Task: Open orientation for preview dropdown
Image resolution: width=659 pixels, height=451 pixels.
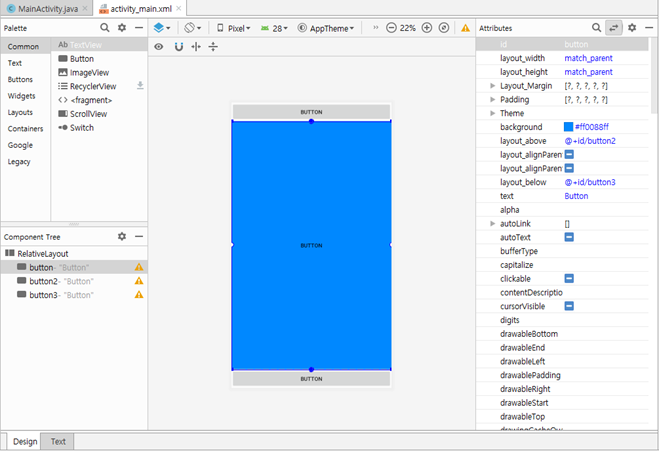Action: [x=192, y=28]
